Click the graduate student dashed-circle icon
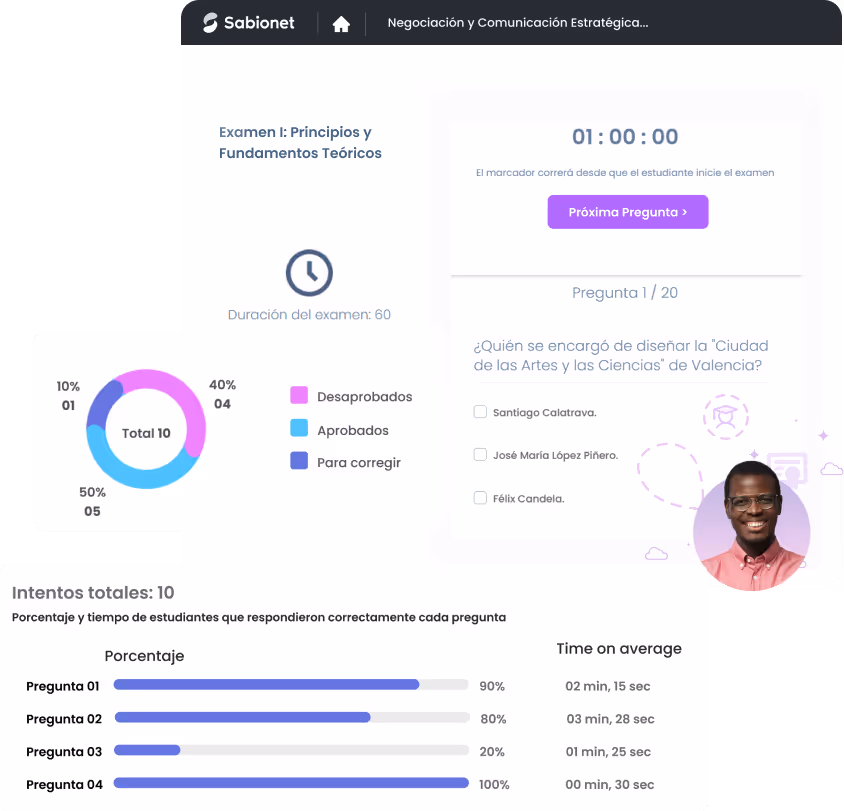This screenshot has height=811, width=844. tap(726, 417)
